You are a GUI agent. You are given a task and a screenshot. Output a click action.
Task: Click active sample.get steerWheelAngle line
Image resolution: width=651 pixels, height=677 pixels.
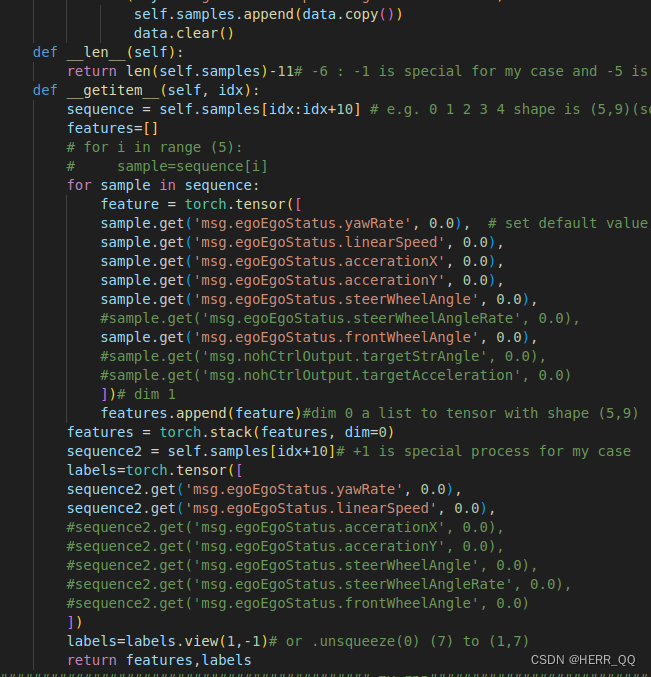[319, 299]
